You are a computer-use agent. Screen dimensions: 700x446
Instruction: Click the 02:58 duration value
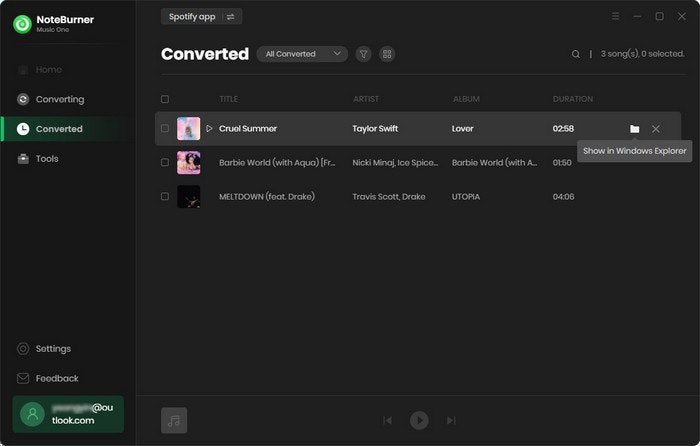coord(563,129)
